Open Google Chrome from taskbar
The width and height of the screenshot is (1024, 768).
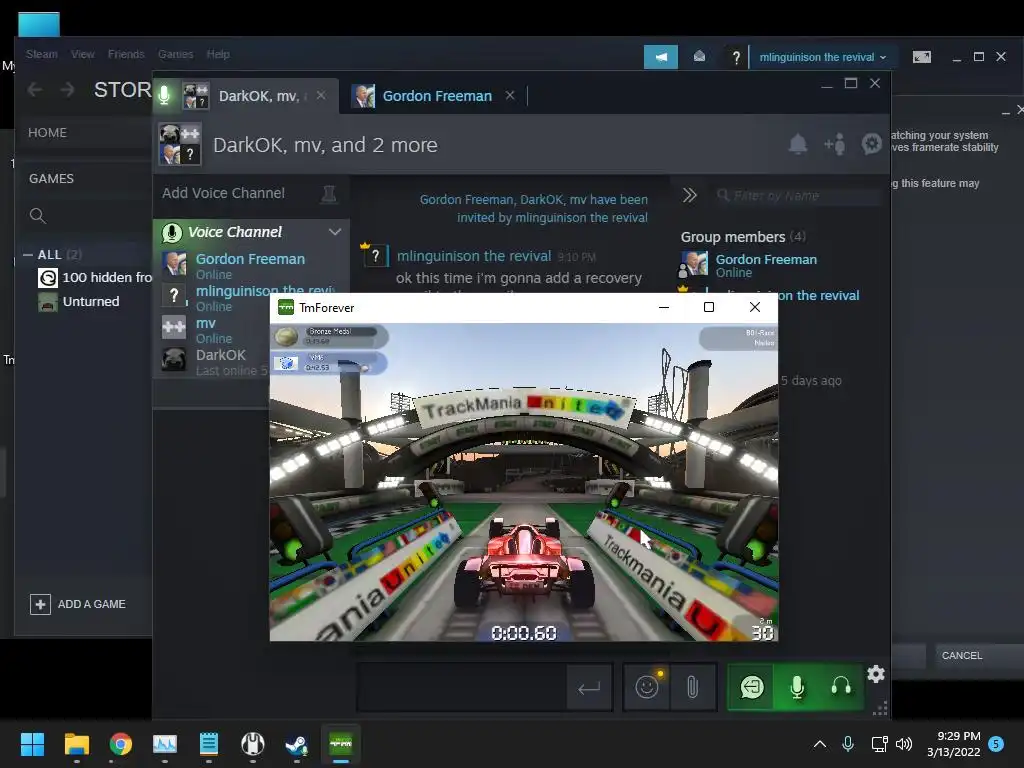tap(121, 744)
